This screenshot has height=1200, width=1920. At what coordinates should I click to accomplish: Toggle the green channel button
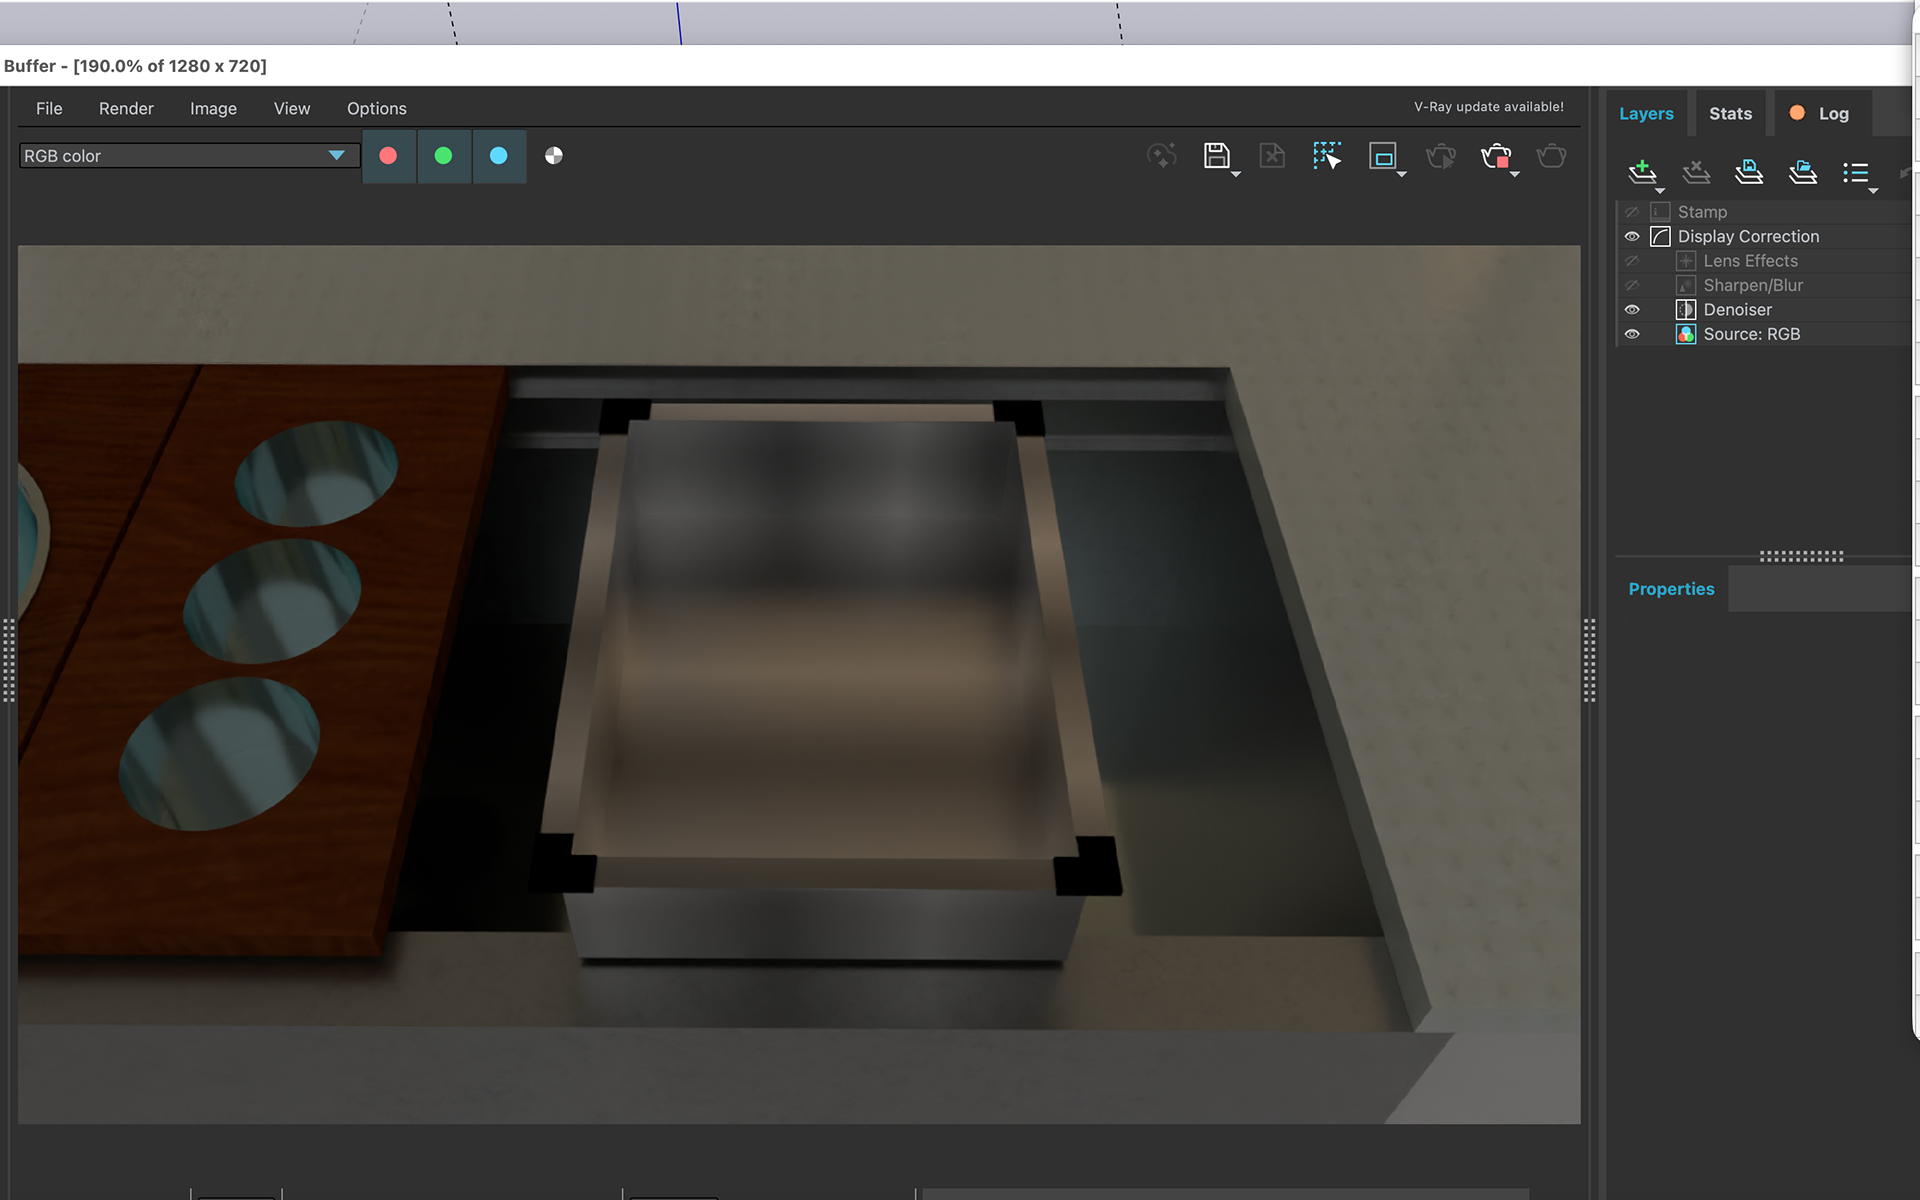[443, 155]
